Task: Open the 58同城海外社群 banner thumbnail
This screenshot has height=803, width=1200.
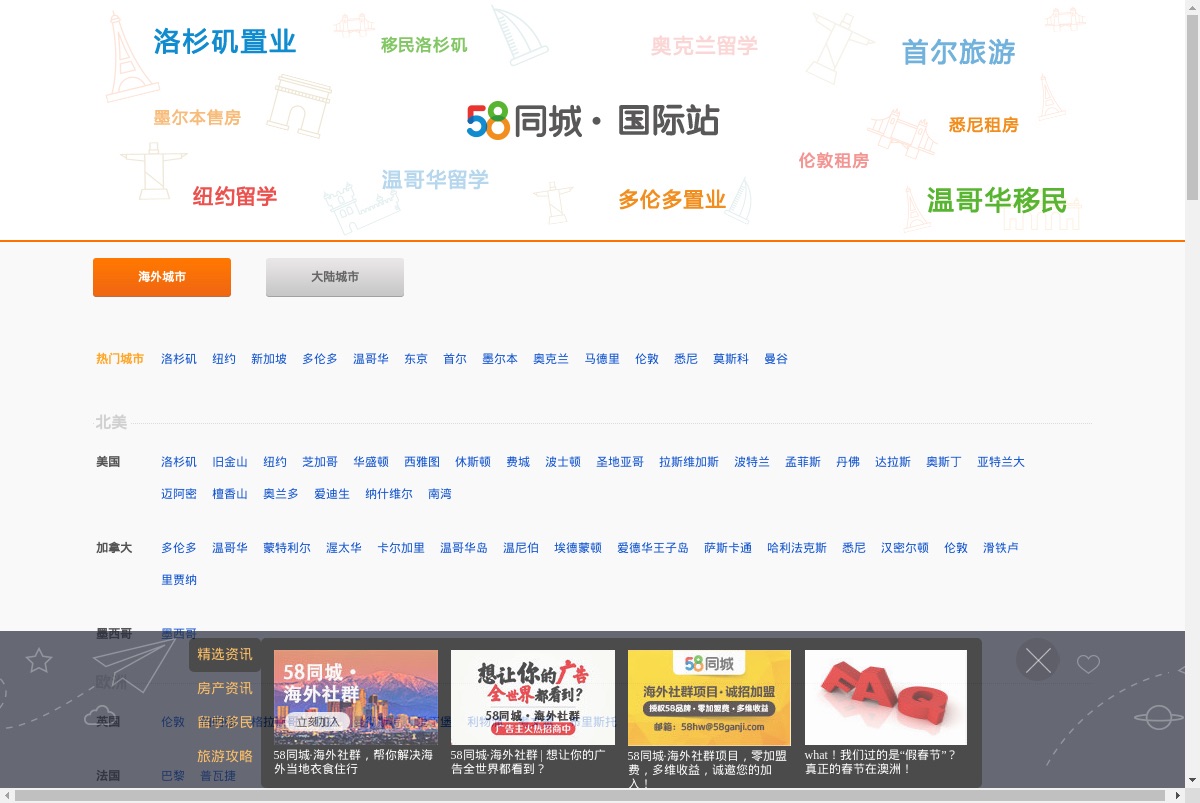Action: pos(356,697)
